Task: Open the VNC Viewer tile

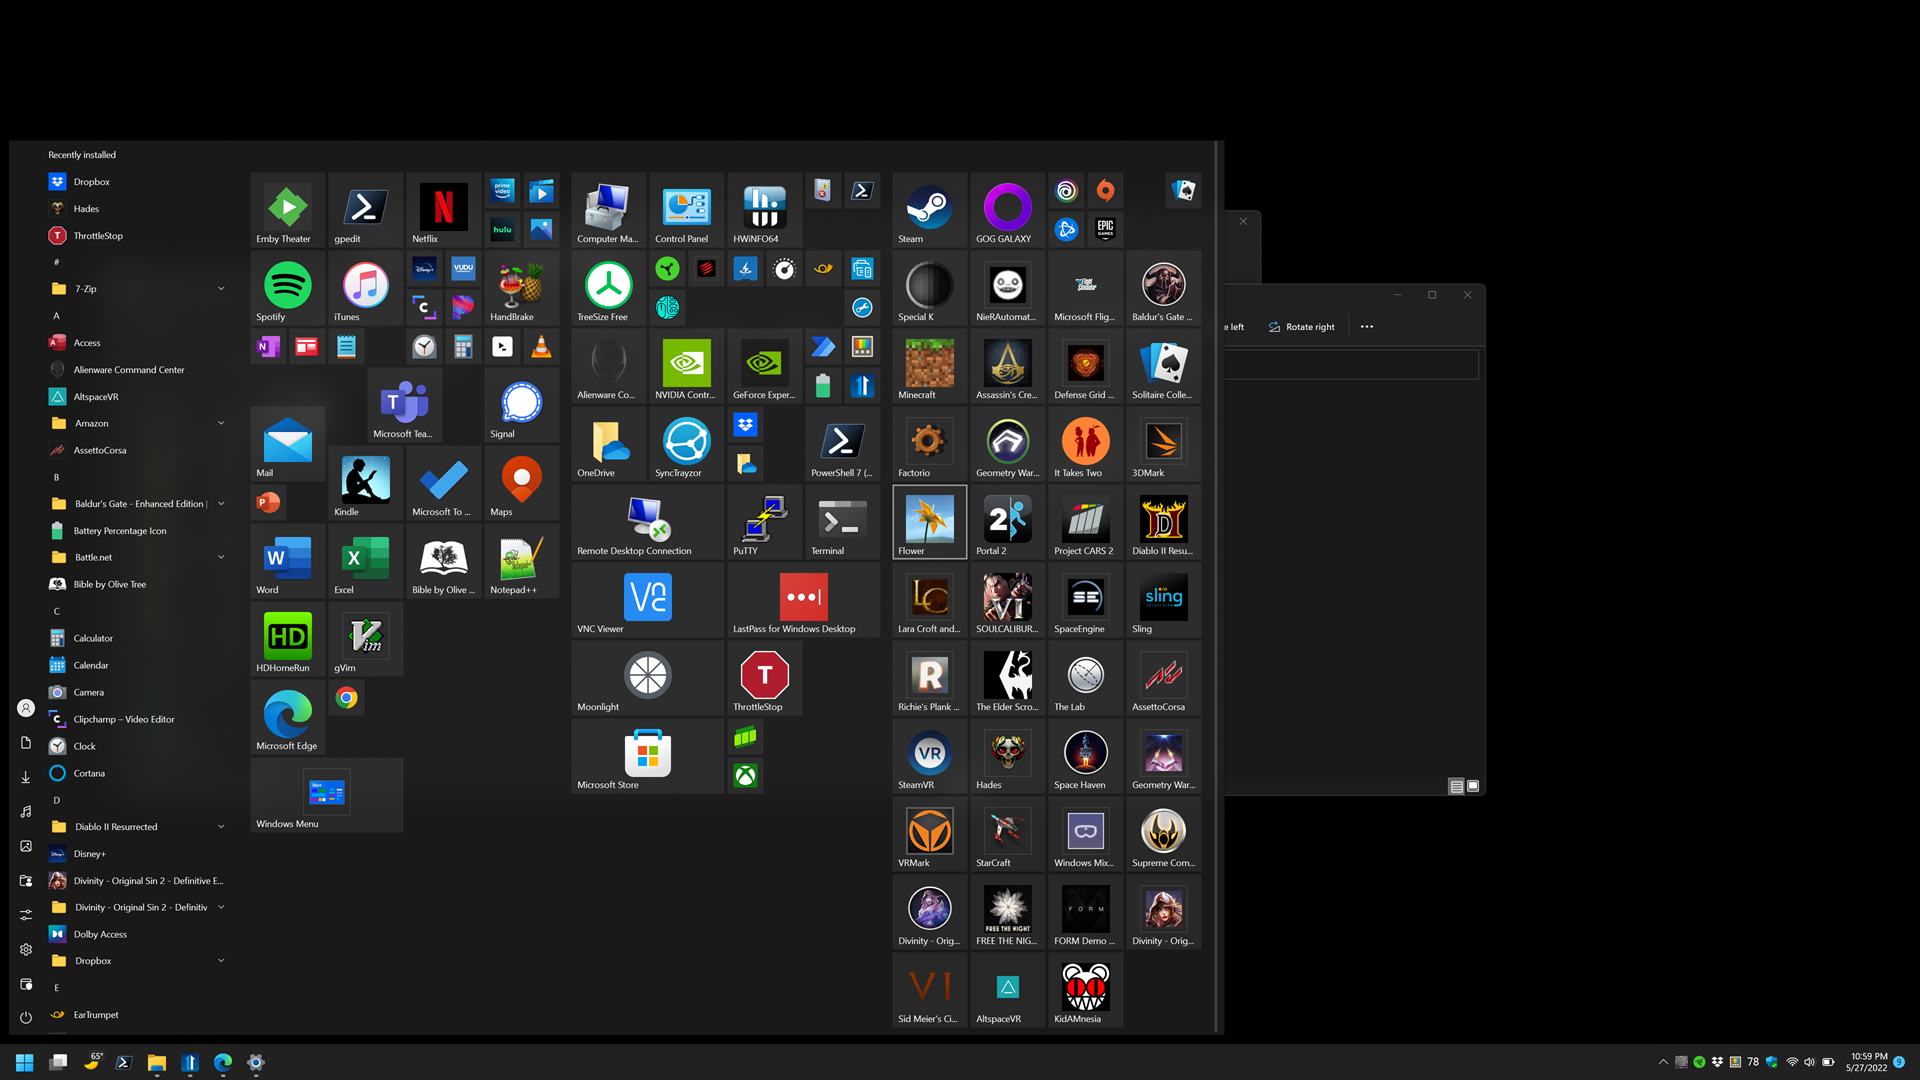Action: [x=648, y=599]
